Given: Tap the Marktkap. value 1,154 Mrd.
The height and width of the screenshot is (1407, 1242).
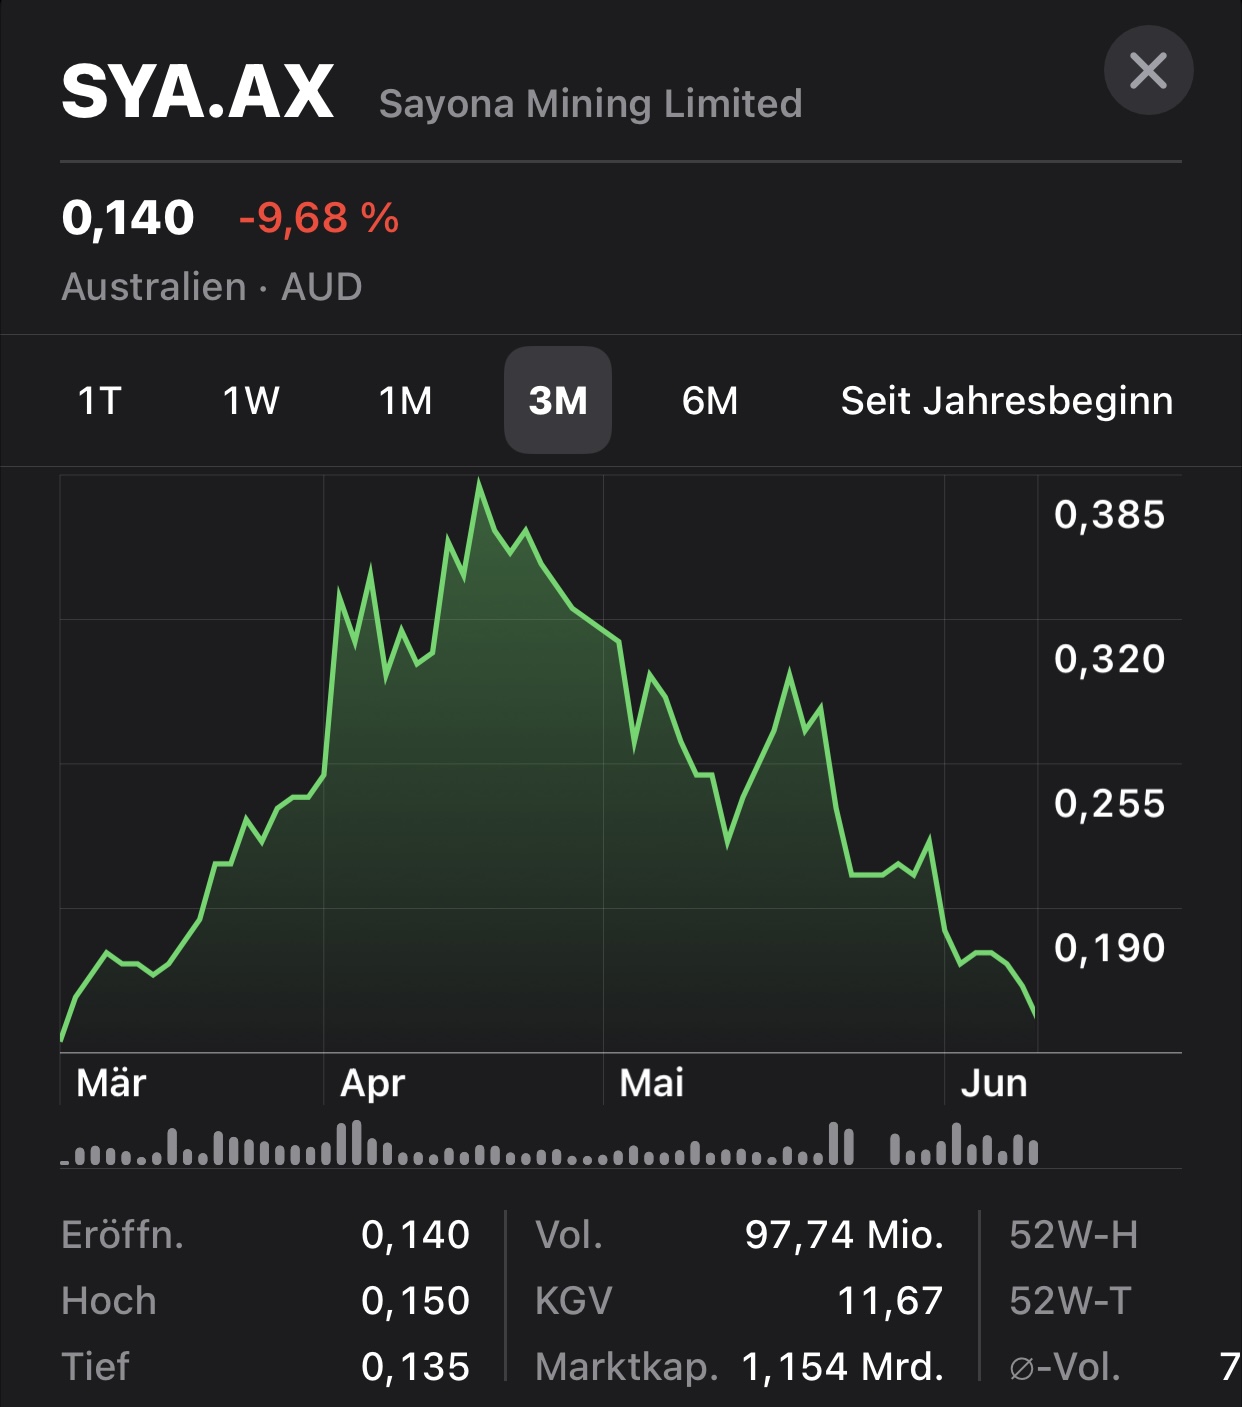Looking at the screenshot, I should coord(842,1367).
